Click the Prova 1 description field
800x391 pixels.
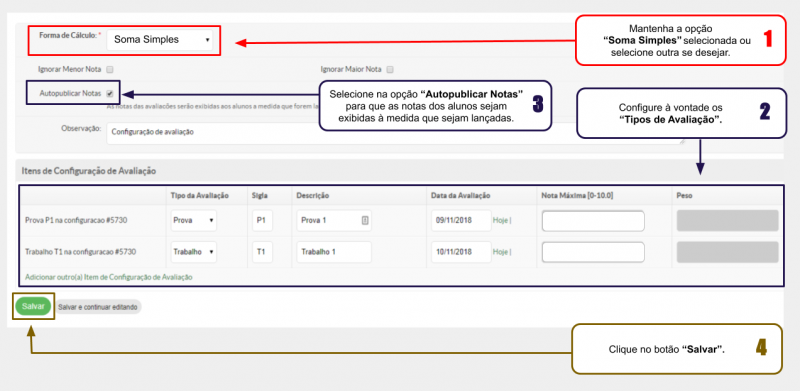click(x=334, y=221)
